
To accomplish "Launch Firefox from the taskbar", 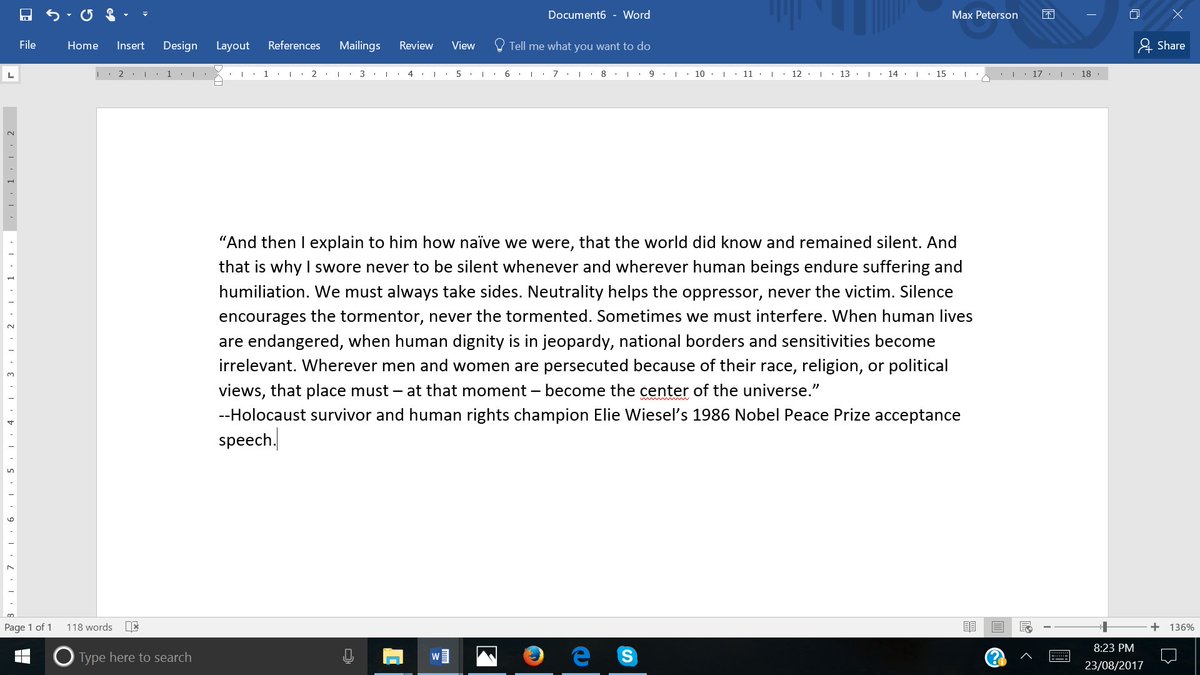I will click(533, 657).
